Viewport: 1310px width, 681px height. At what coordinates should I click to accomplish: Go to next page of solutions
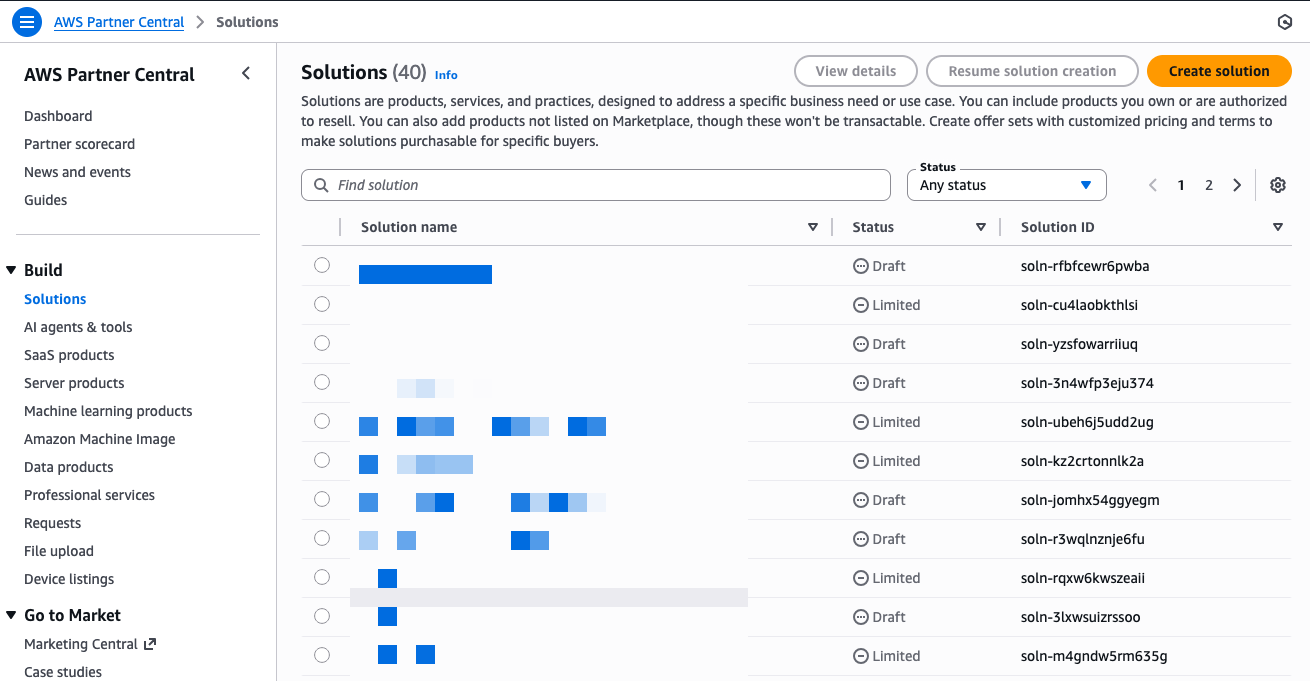point(1237,185)
